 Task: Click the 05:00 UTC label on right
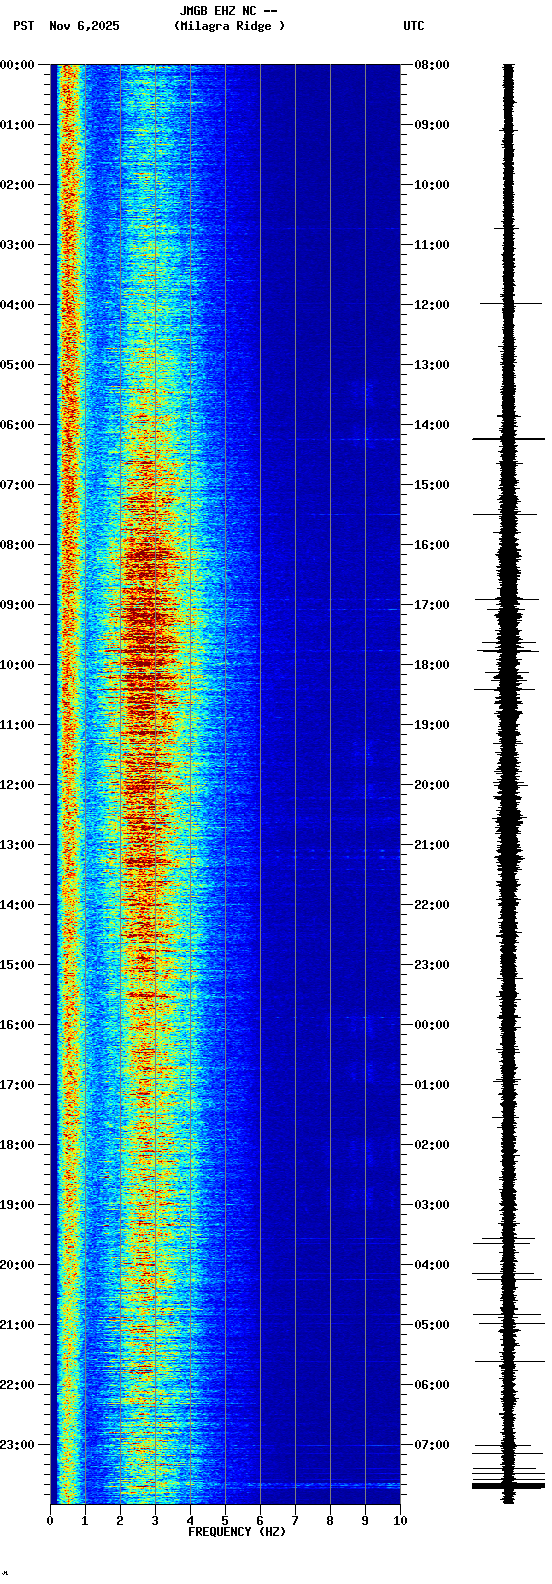click(431, 1325)
